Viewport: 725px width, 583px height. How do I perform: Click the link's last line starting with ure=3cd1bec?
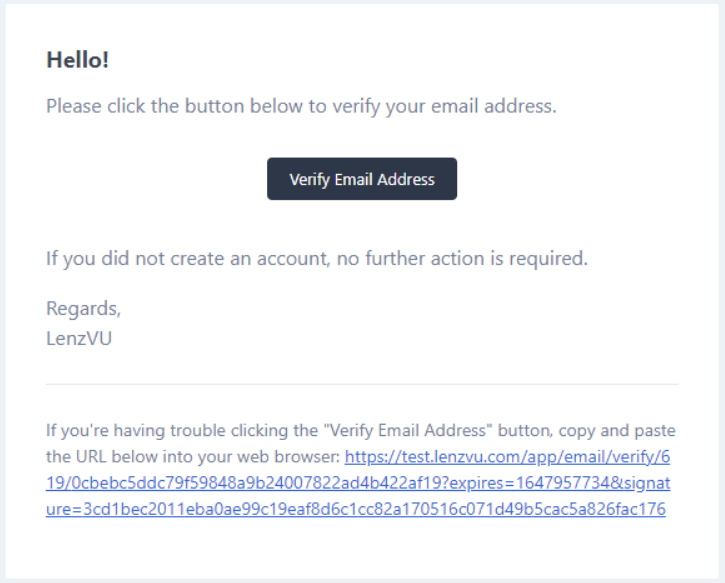pyautogui.click(x=355, y=510)
